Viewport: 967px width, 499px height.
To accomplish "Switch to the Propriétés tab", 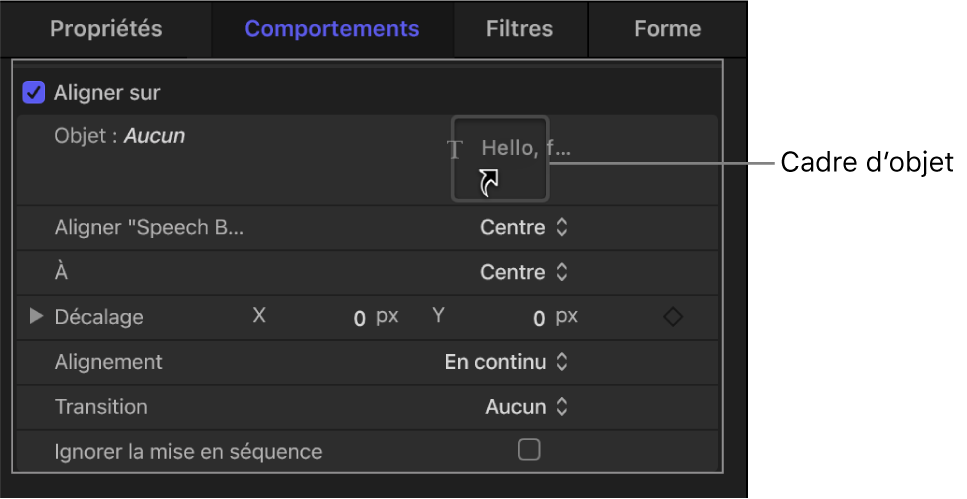I will 106,29.
